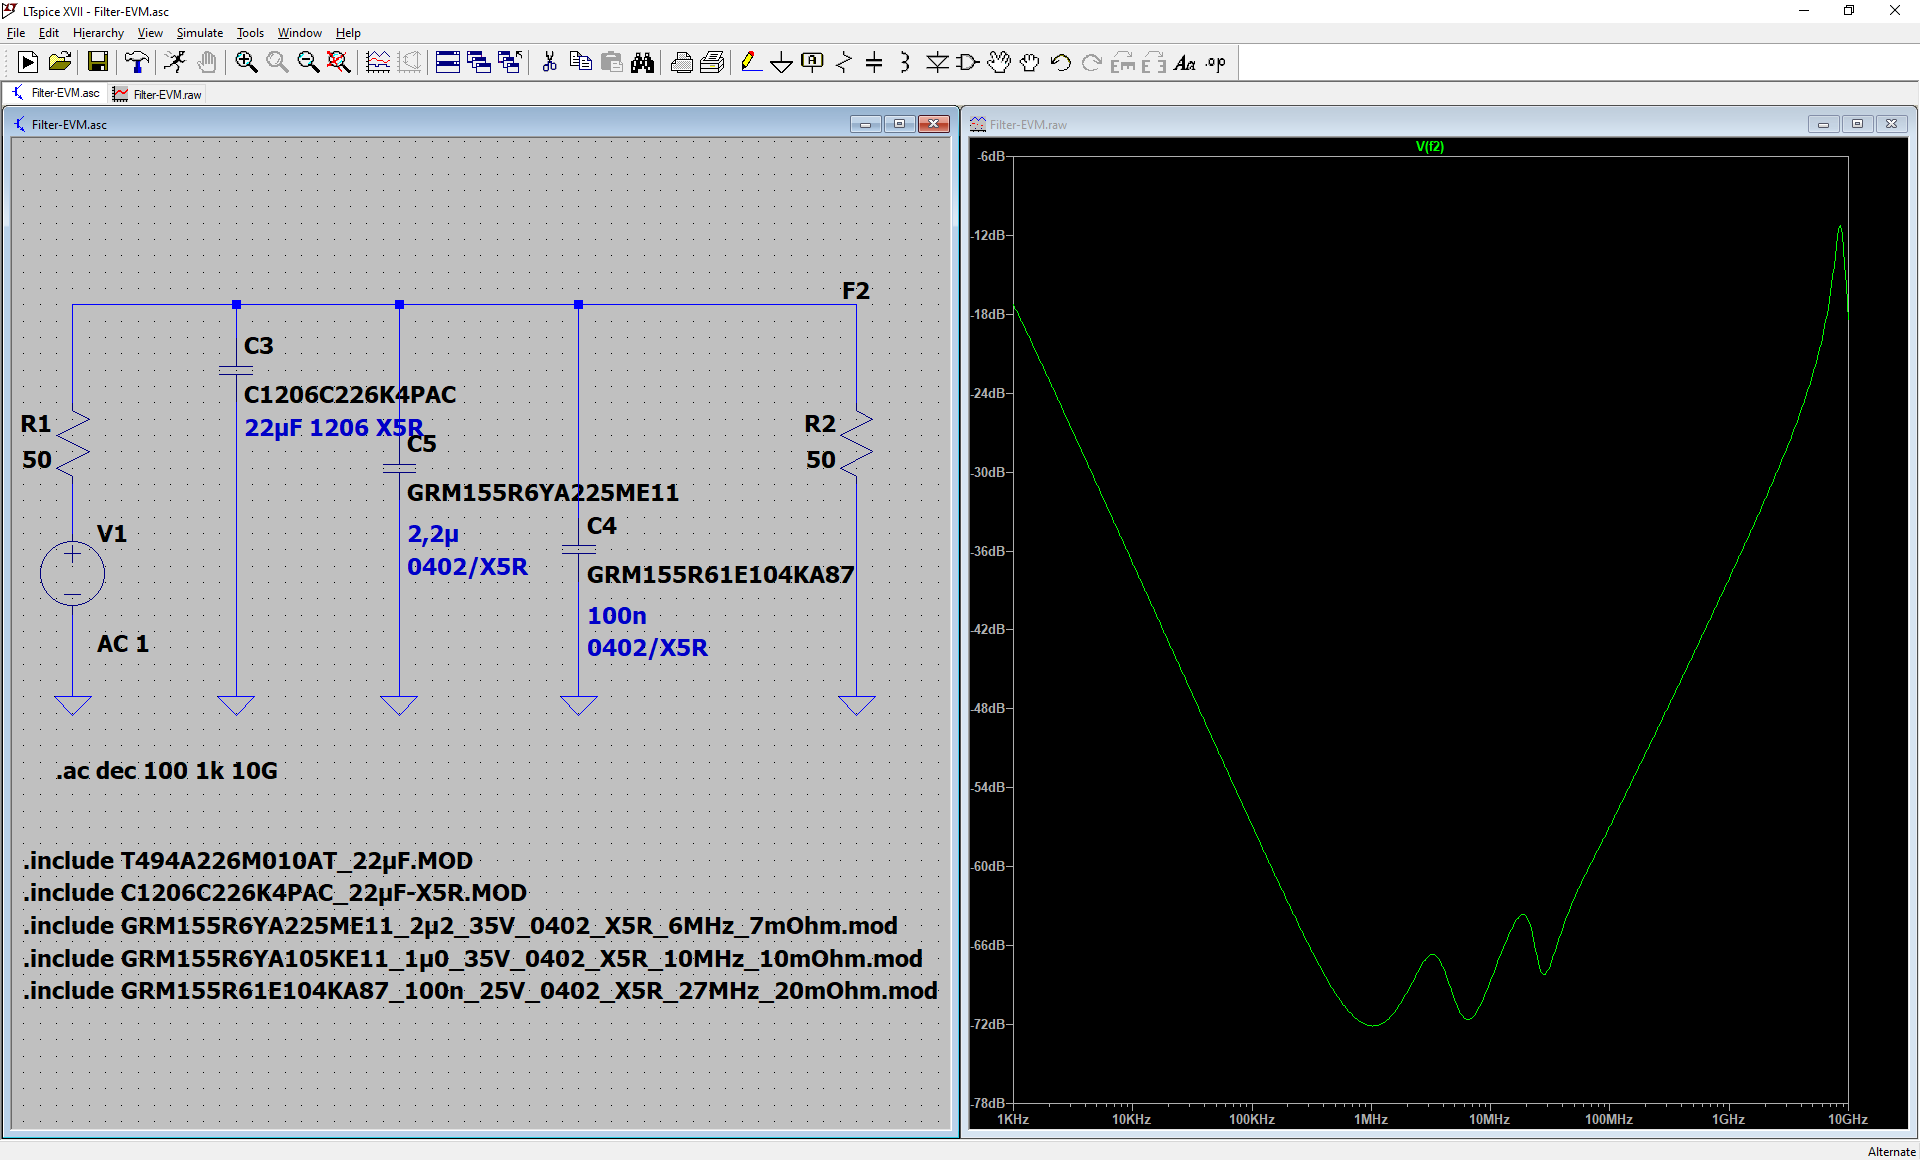The width and height of the screenshot is (1920, 1160).
Task: Place a Ground symbol
Action: tap(781, 63)
